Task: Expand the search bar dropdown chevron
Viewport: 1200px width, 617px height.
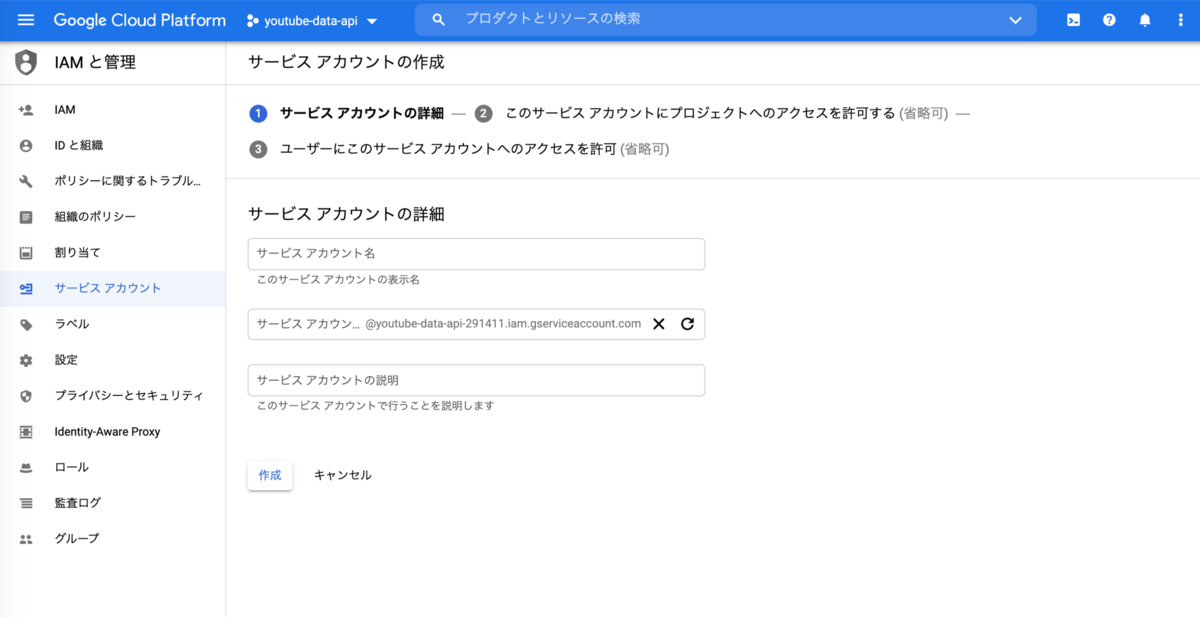Action: [x=1016, y=20]
